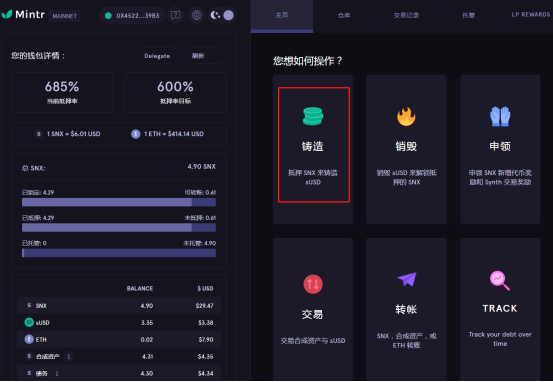Click the 合成资产 row icon
The width and height of the screenshot is (553, 382).
point(29,356)
